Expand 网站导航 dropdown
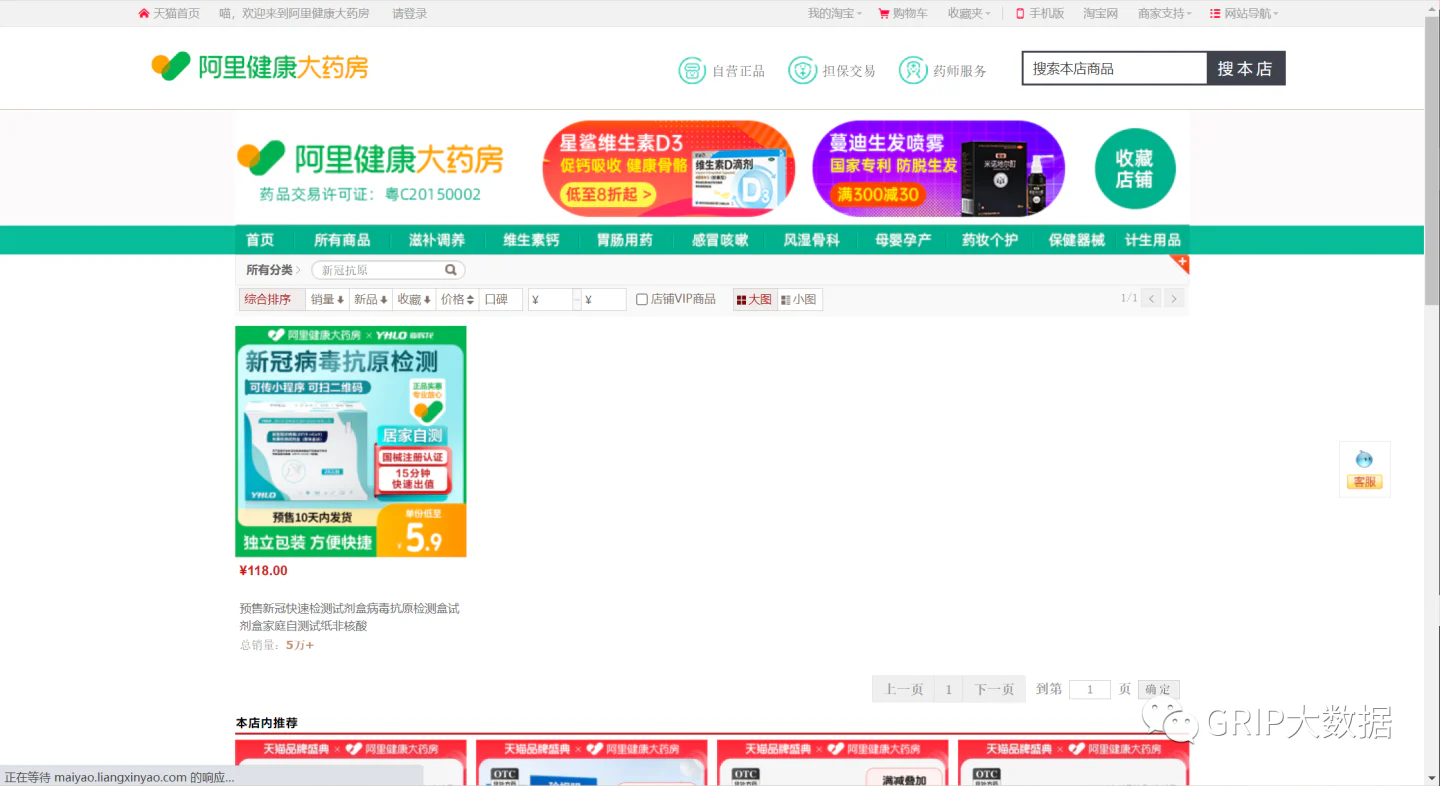Screen dimensions: 1440x786 click(x=1245, y=13)
